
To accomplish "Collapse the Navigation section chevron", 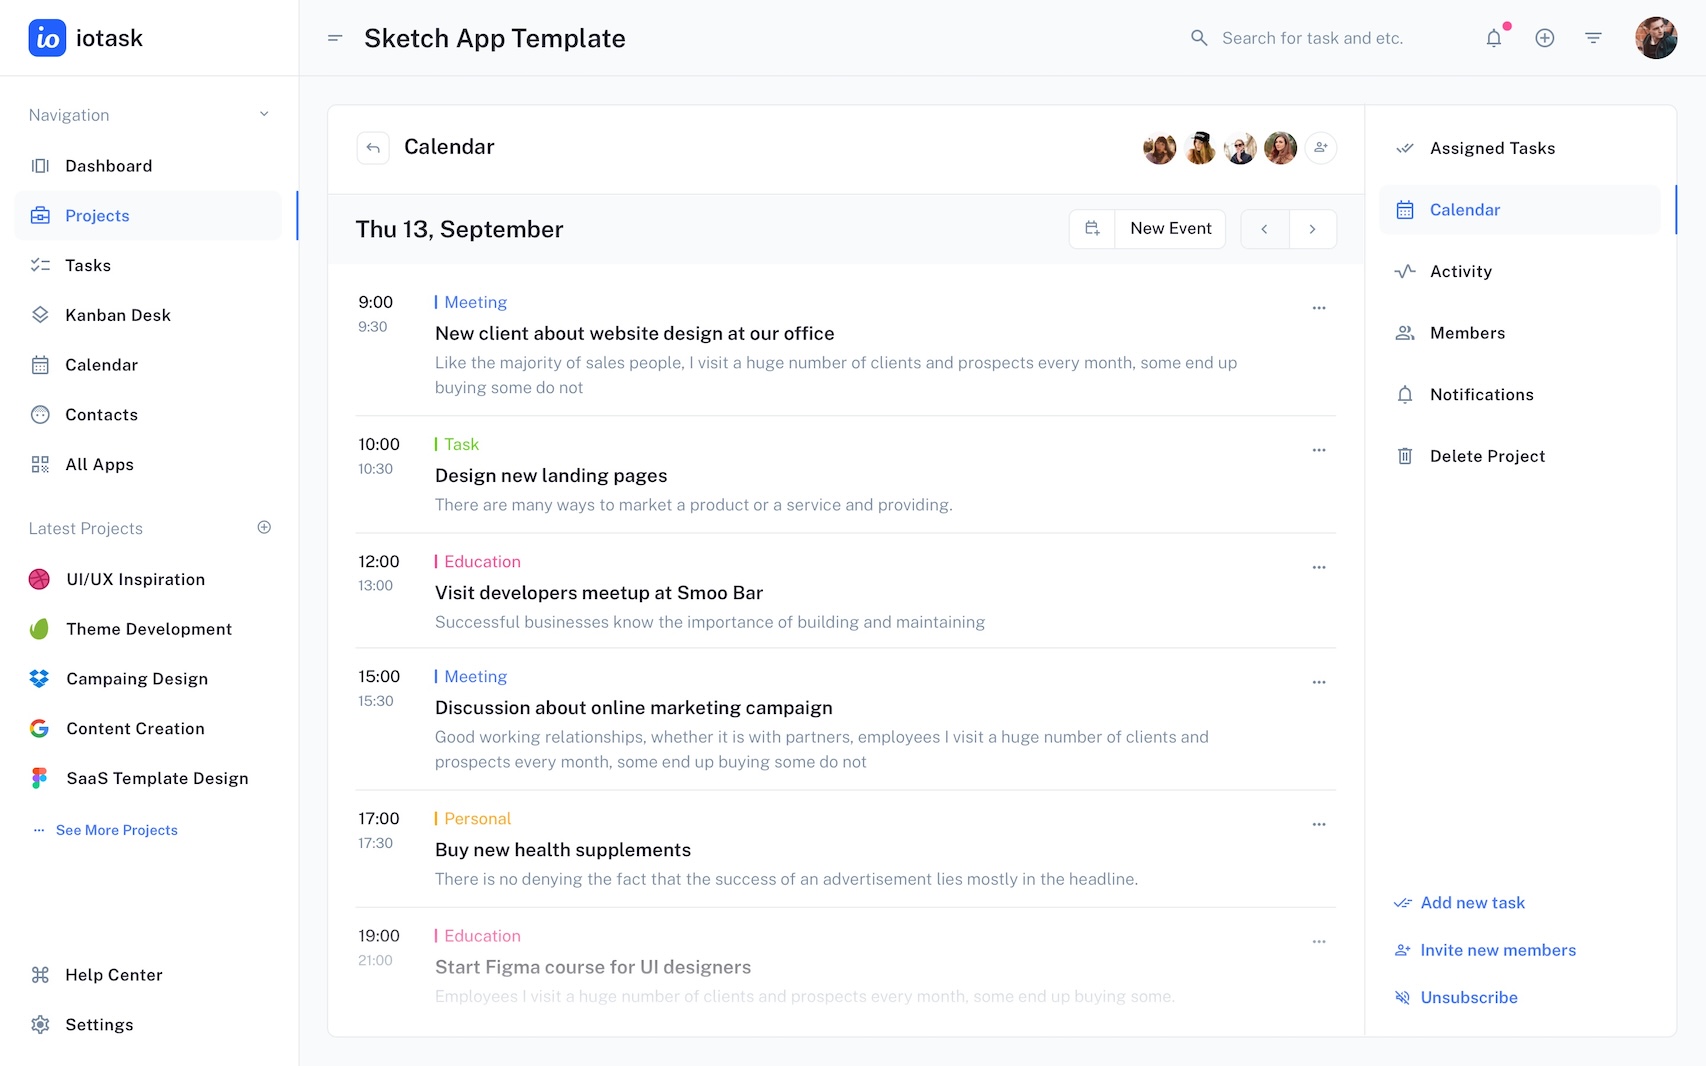I will click(264, 114).
